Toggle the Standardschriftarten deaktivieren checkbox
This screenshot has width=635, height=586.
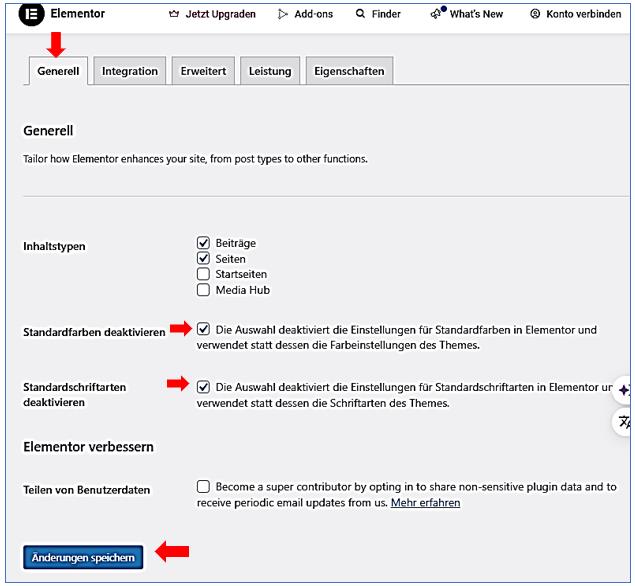pos(204,387)
